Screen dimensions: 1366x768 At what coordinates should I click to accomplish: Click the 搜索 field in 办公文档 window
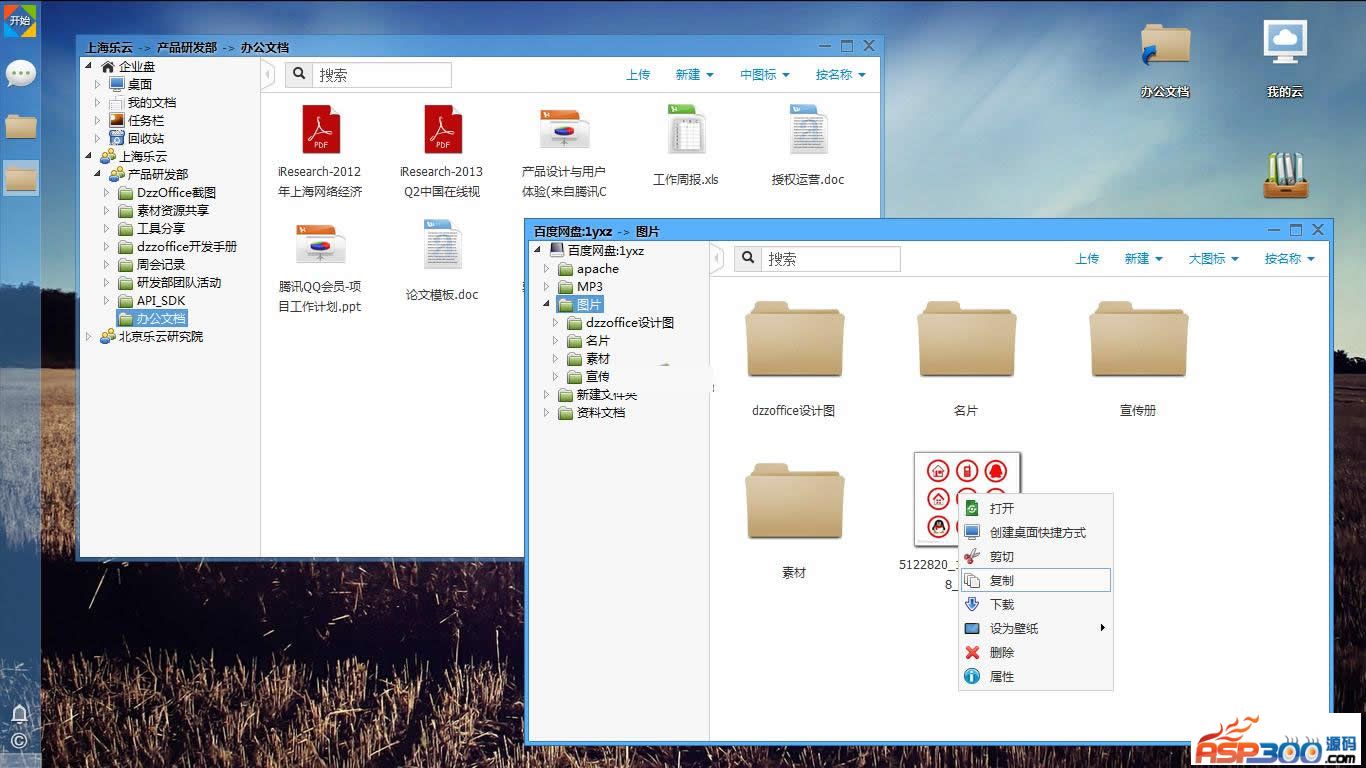pos(381,75)
